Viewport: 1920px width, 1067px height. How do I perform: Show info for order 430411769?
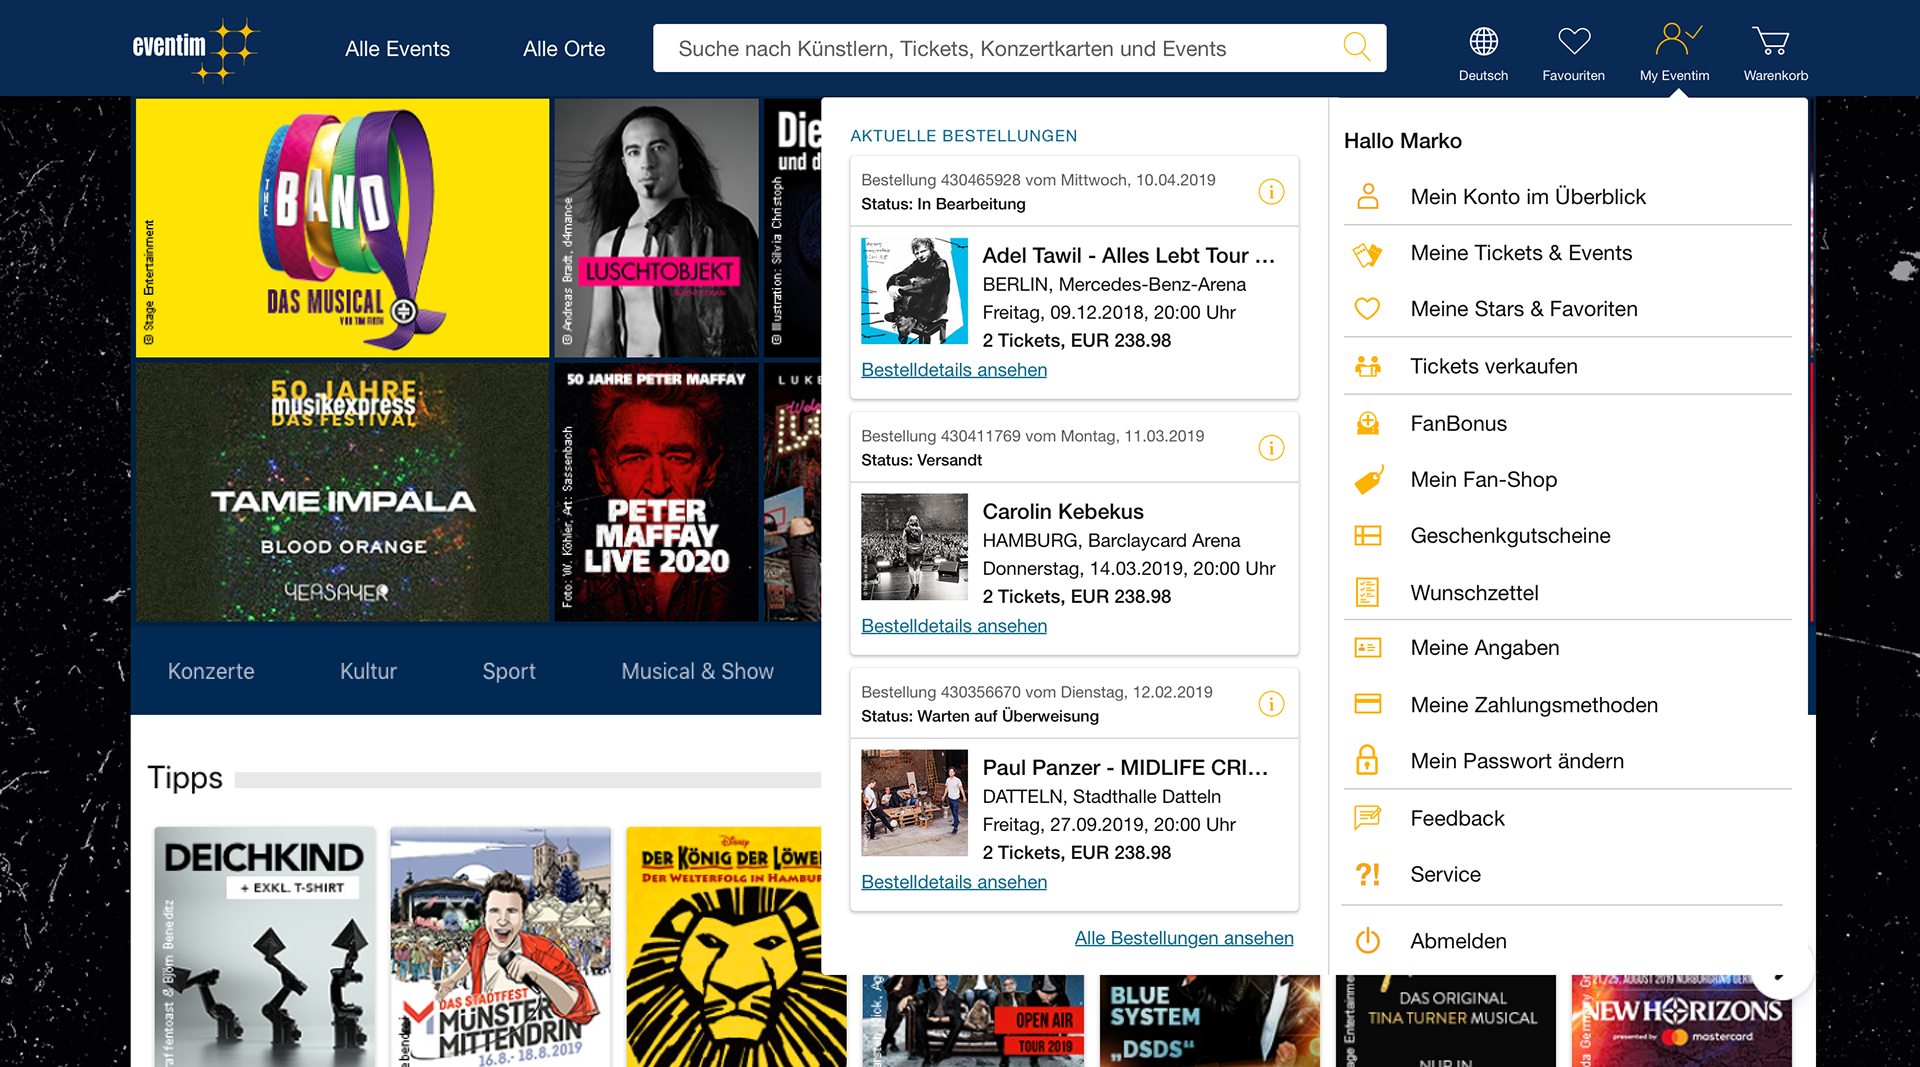click(x=1271, y=448)
